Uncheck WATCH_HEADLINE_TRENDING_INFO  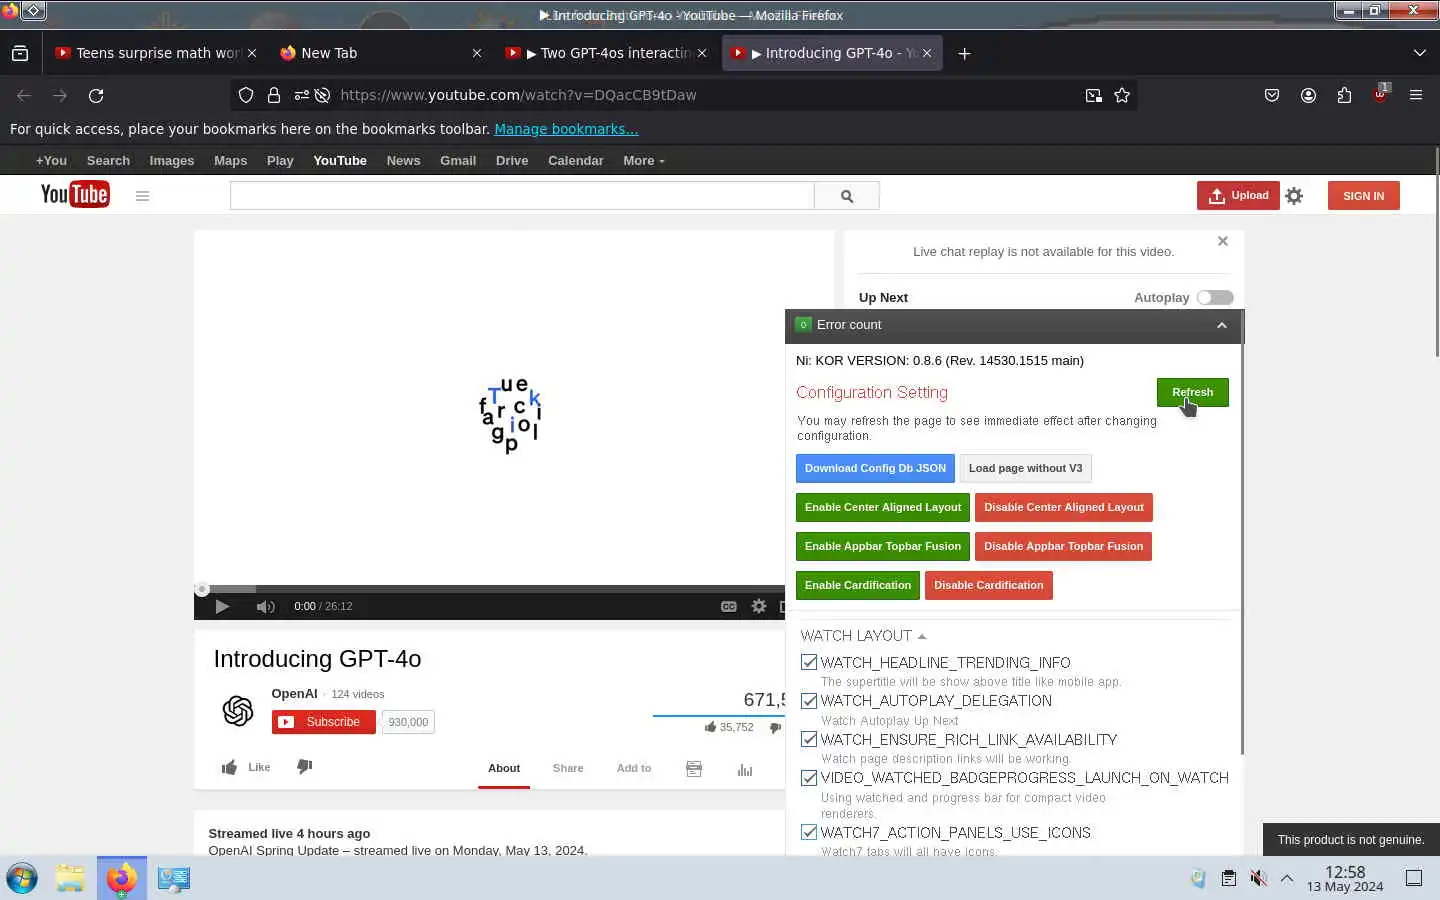(x=809, y=662)
